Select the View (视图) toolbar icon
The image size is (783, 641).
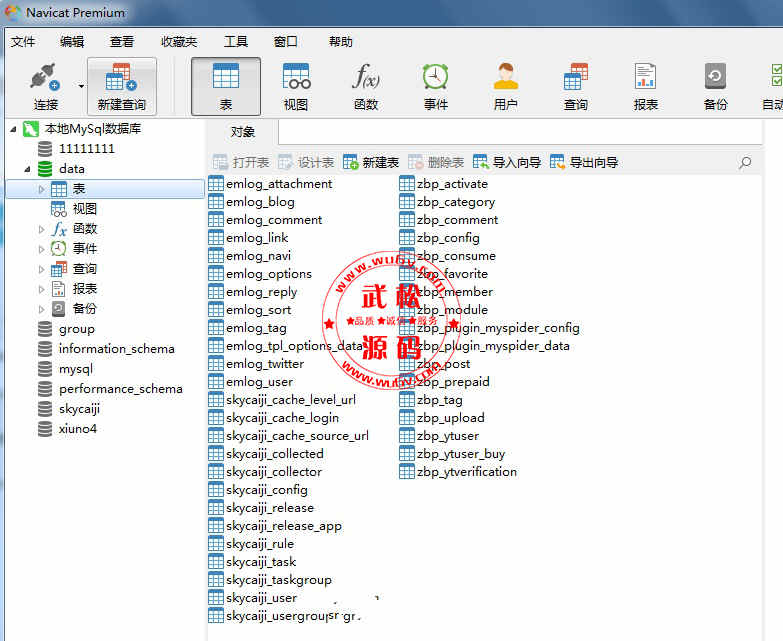click(296, 86)
